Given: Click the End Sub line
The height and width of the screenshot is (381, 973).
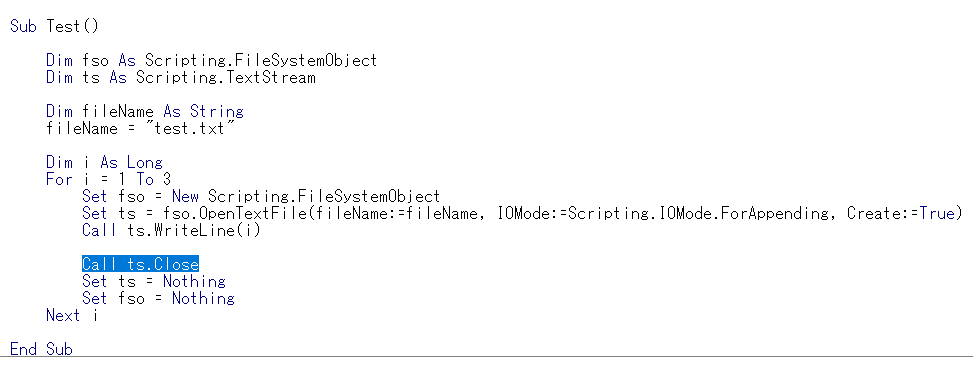Looking at the screenshot, I should coord(41,349).
